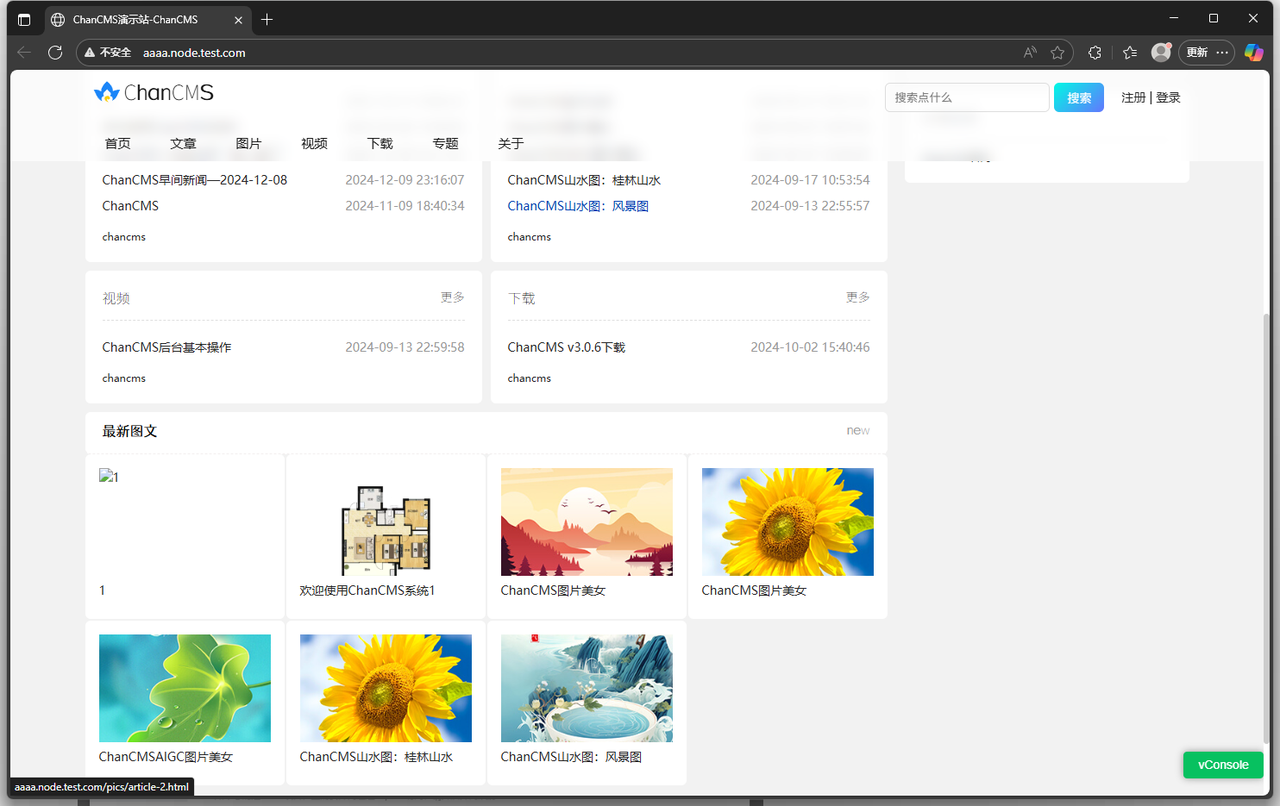This screenshot has height=806, width=1280.
Task: Click the blue 搜索 search button
Action: 1078,97
